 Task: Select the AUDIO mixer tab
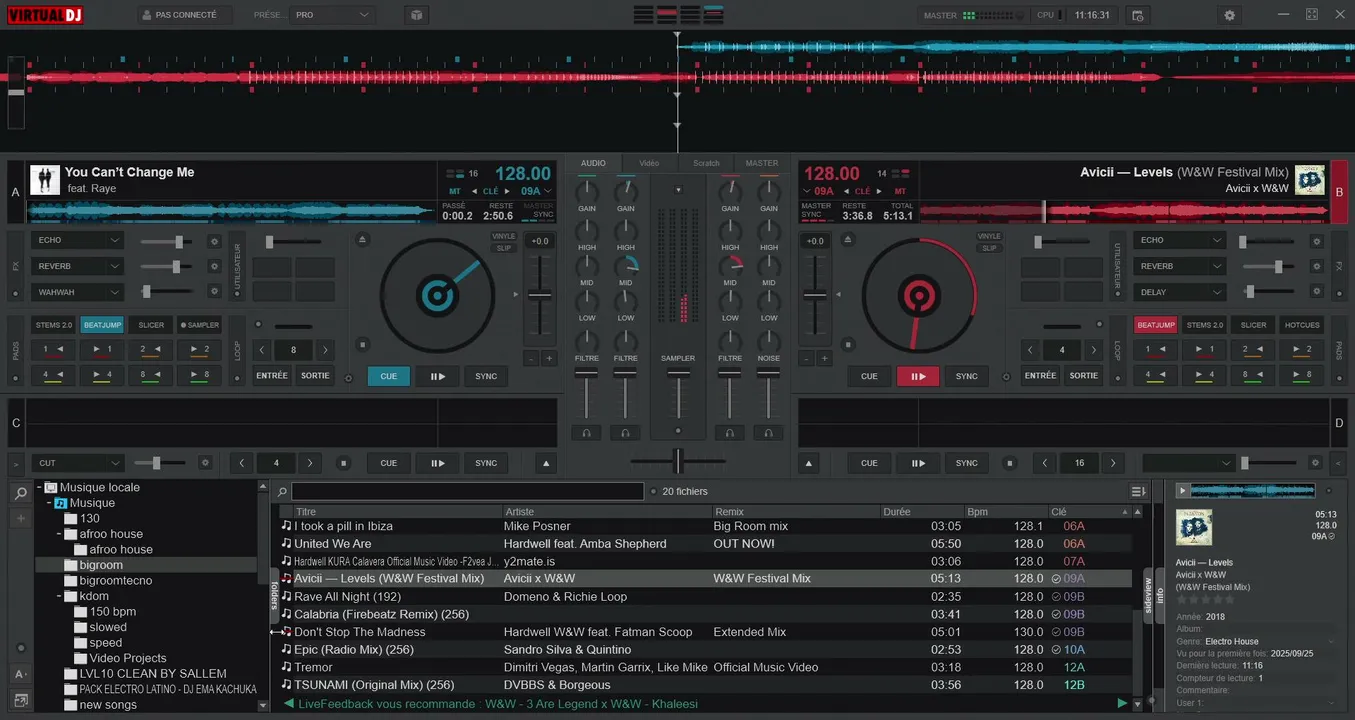[593, 163]
